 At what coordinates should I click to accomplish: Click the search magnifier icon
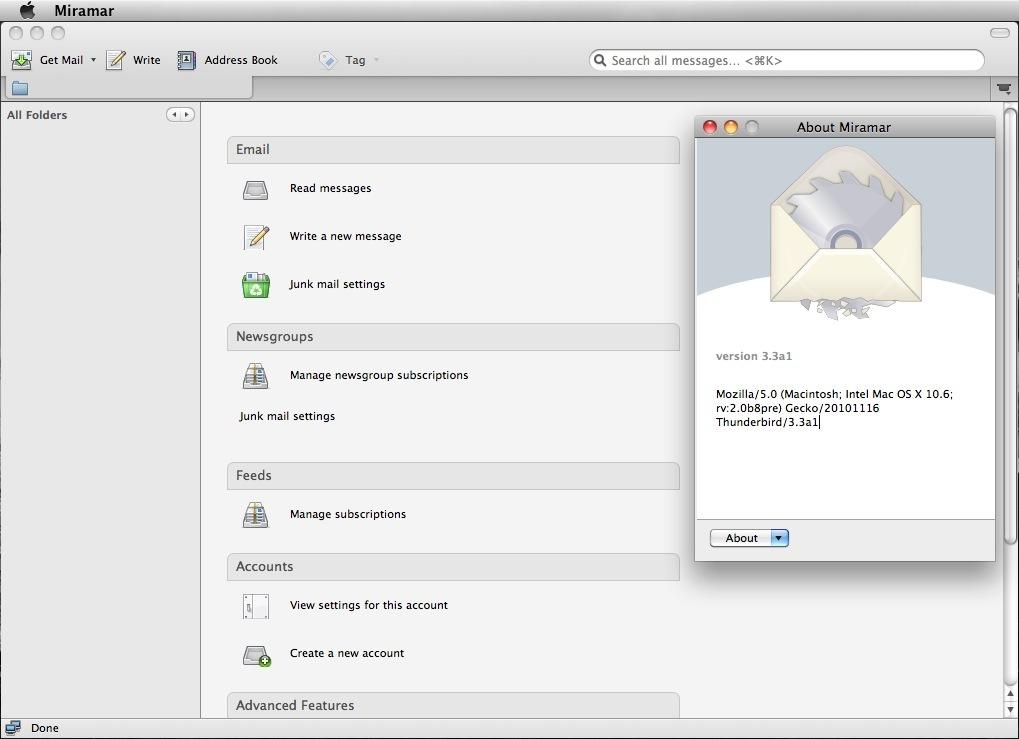[x=600, y=60]
